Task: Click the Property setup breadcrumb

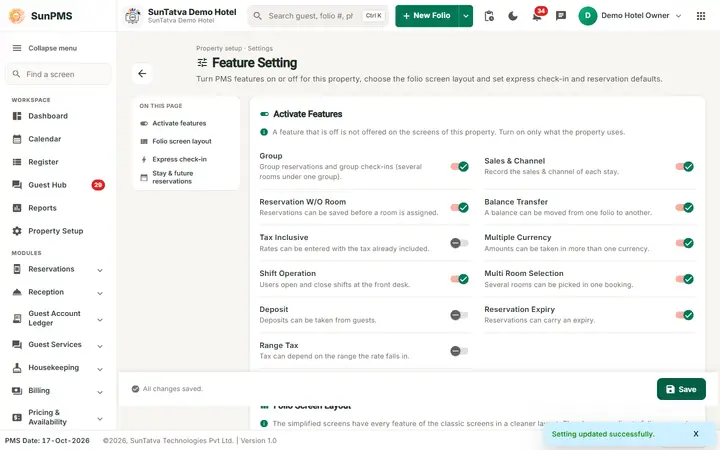Action: click(x=219, y=48)
